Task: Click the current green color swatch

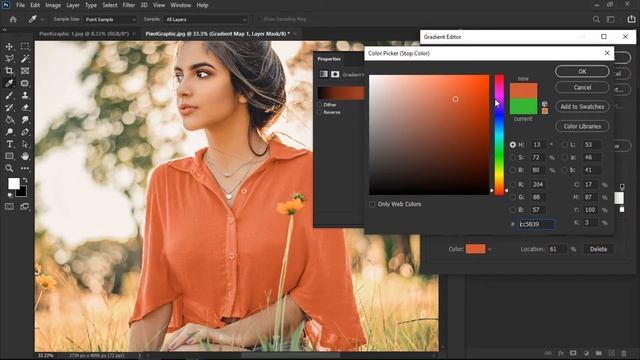Action: [523, 107]
